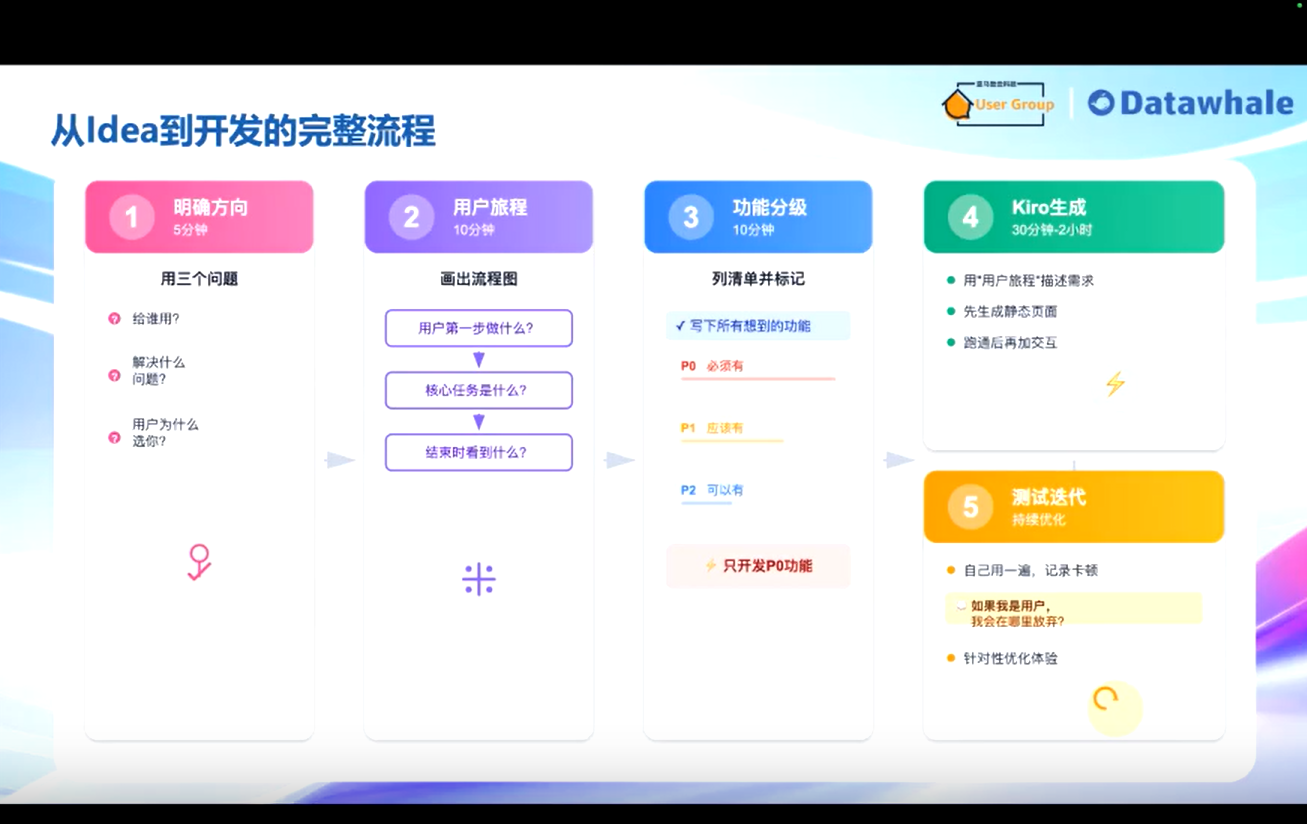
Task: Click step number 3 circle
Action: (x=690, y=217)
